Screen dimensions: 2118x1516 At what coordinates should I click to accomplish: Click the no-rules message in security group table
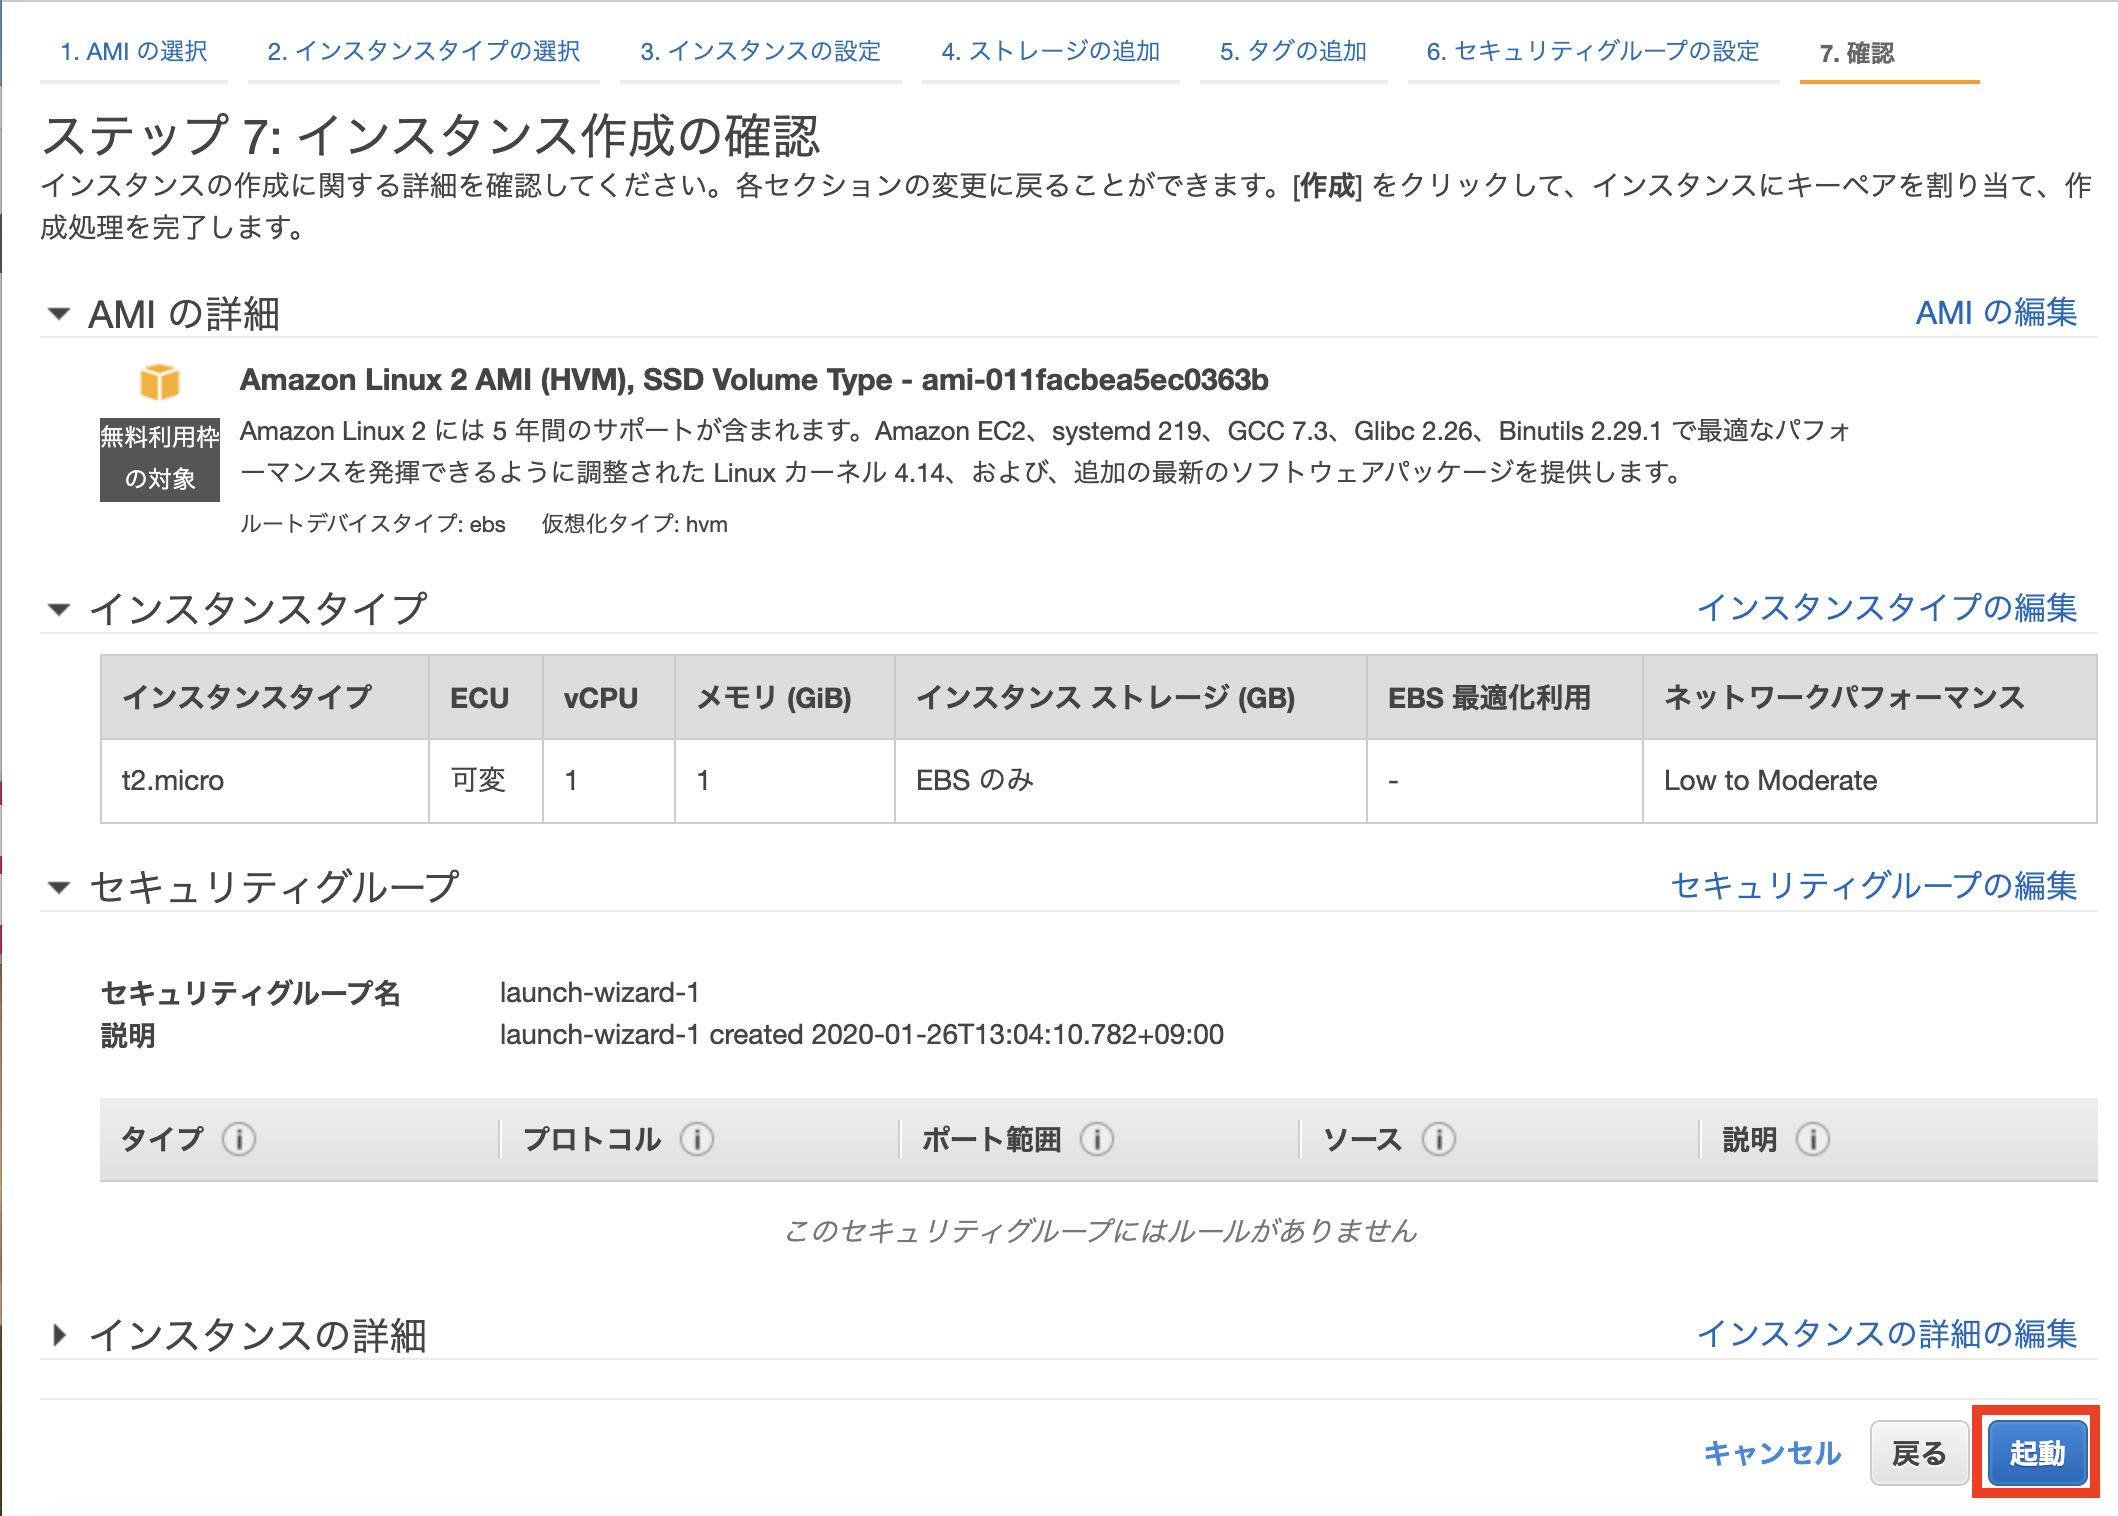(1099, 1231)
